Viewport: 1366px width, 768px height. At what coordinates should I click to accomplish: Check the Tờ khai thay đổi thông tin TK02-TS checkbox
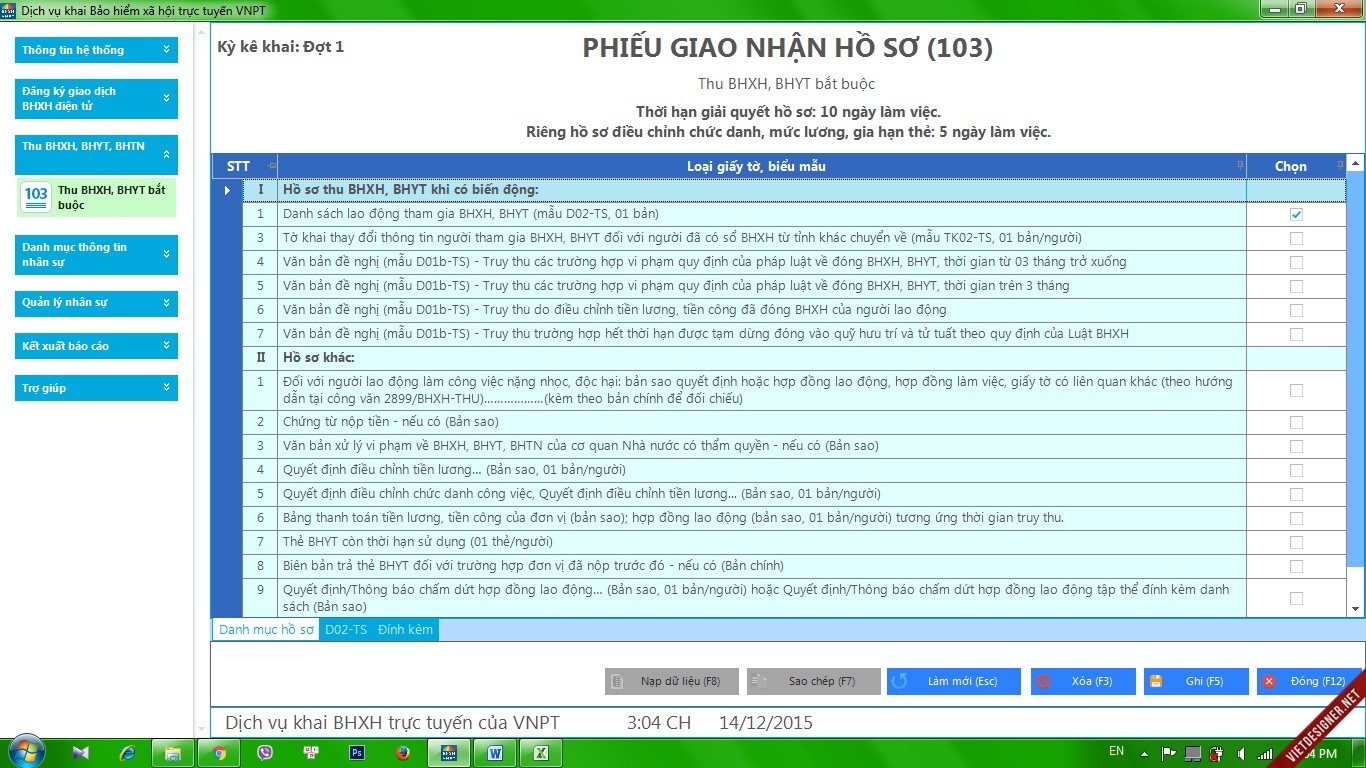(x=1296, y=238)
